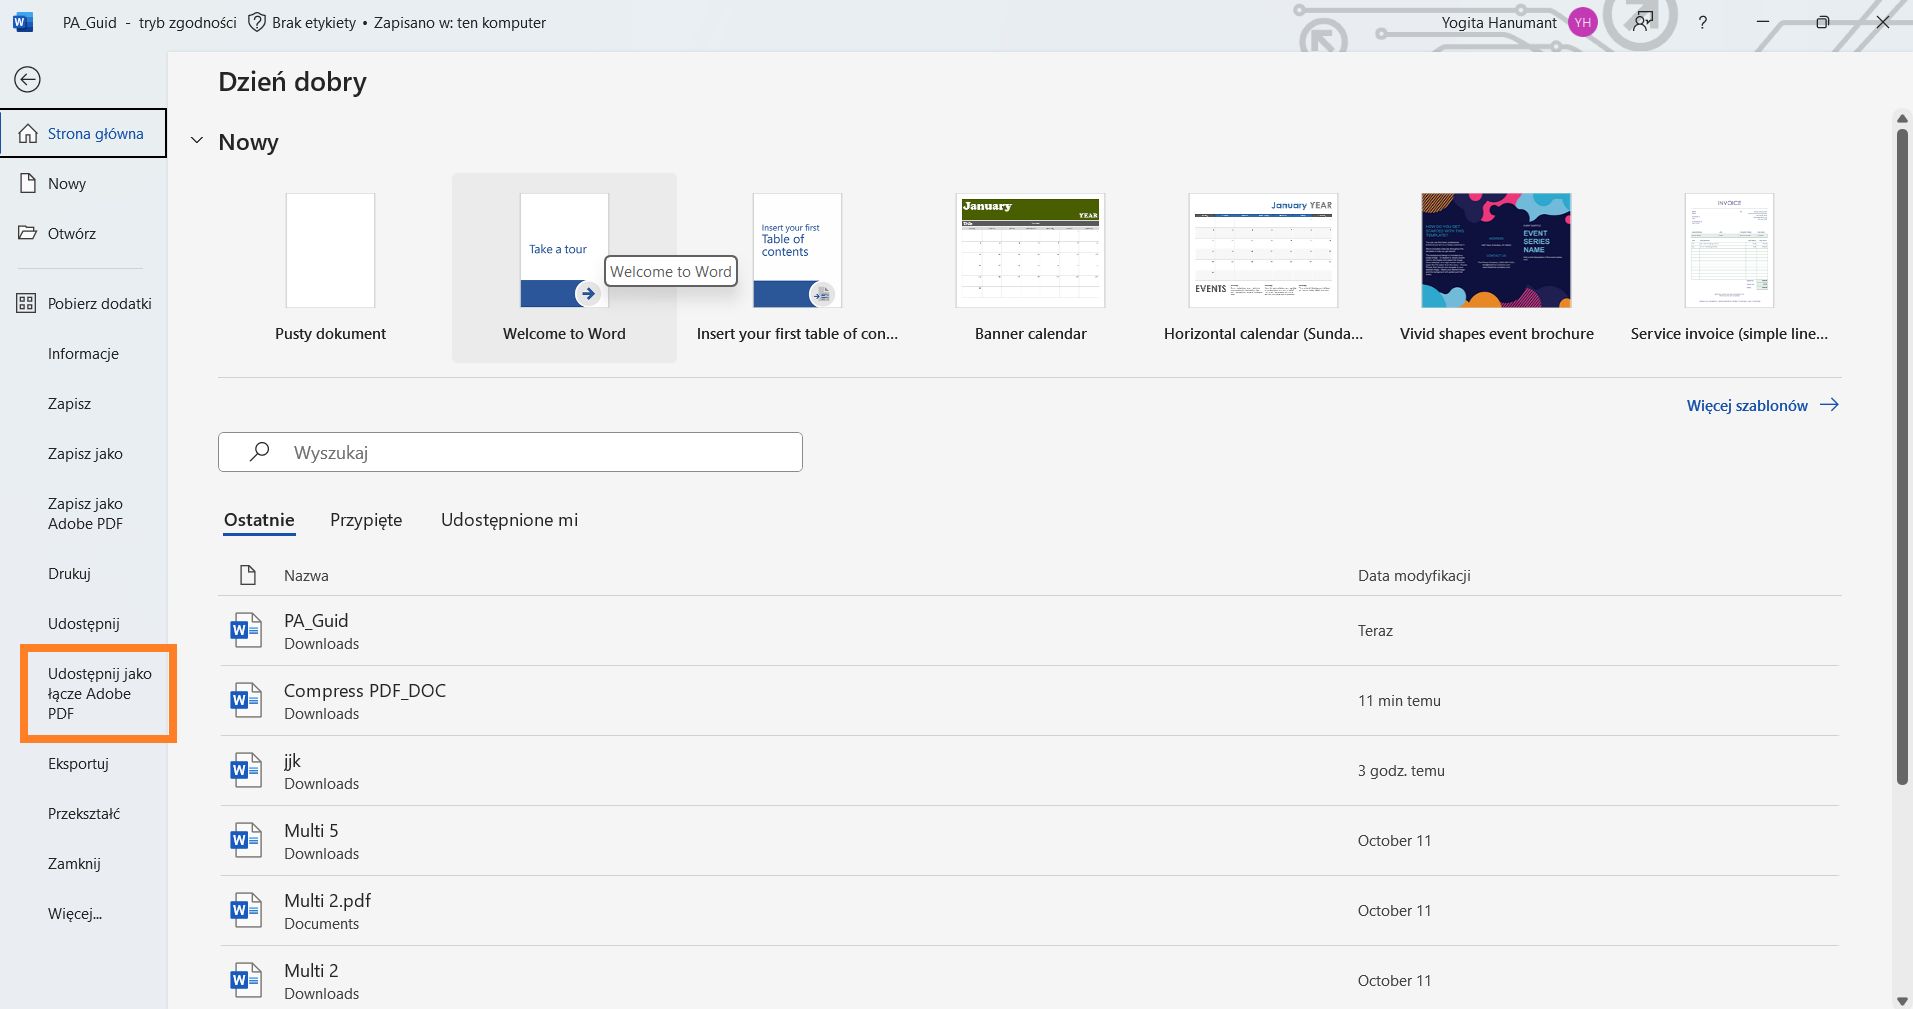Screen dimensions: 1913x1009
Task: Open the Drukuj print options
Action: [x=68, y=573]
